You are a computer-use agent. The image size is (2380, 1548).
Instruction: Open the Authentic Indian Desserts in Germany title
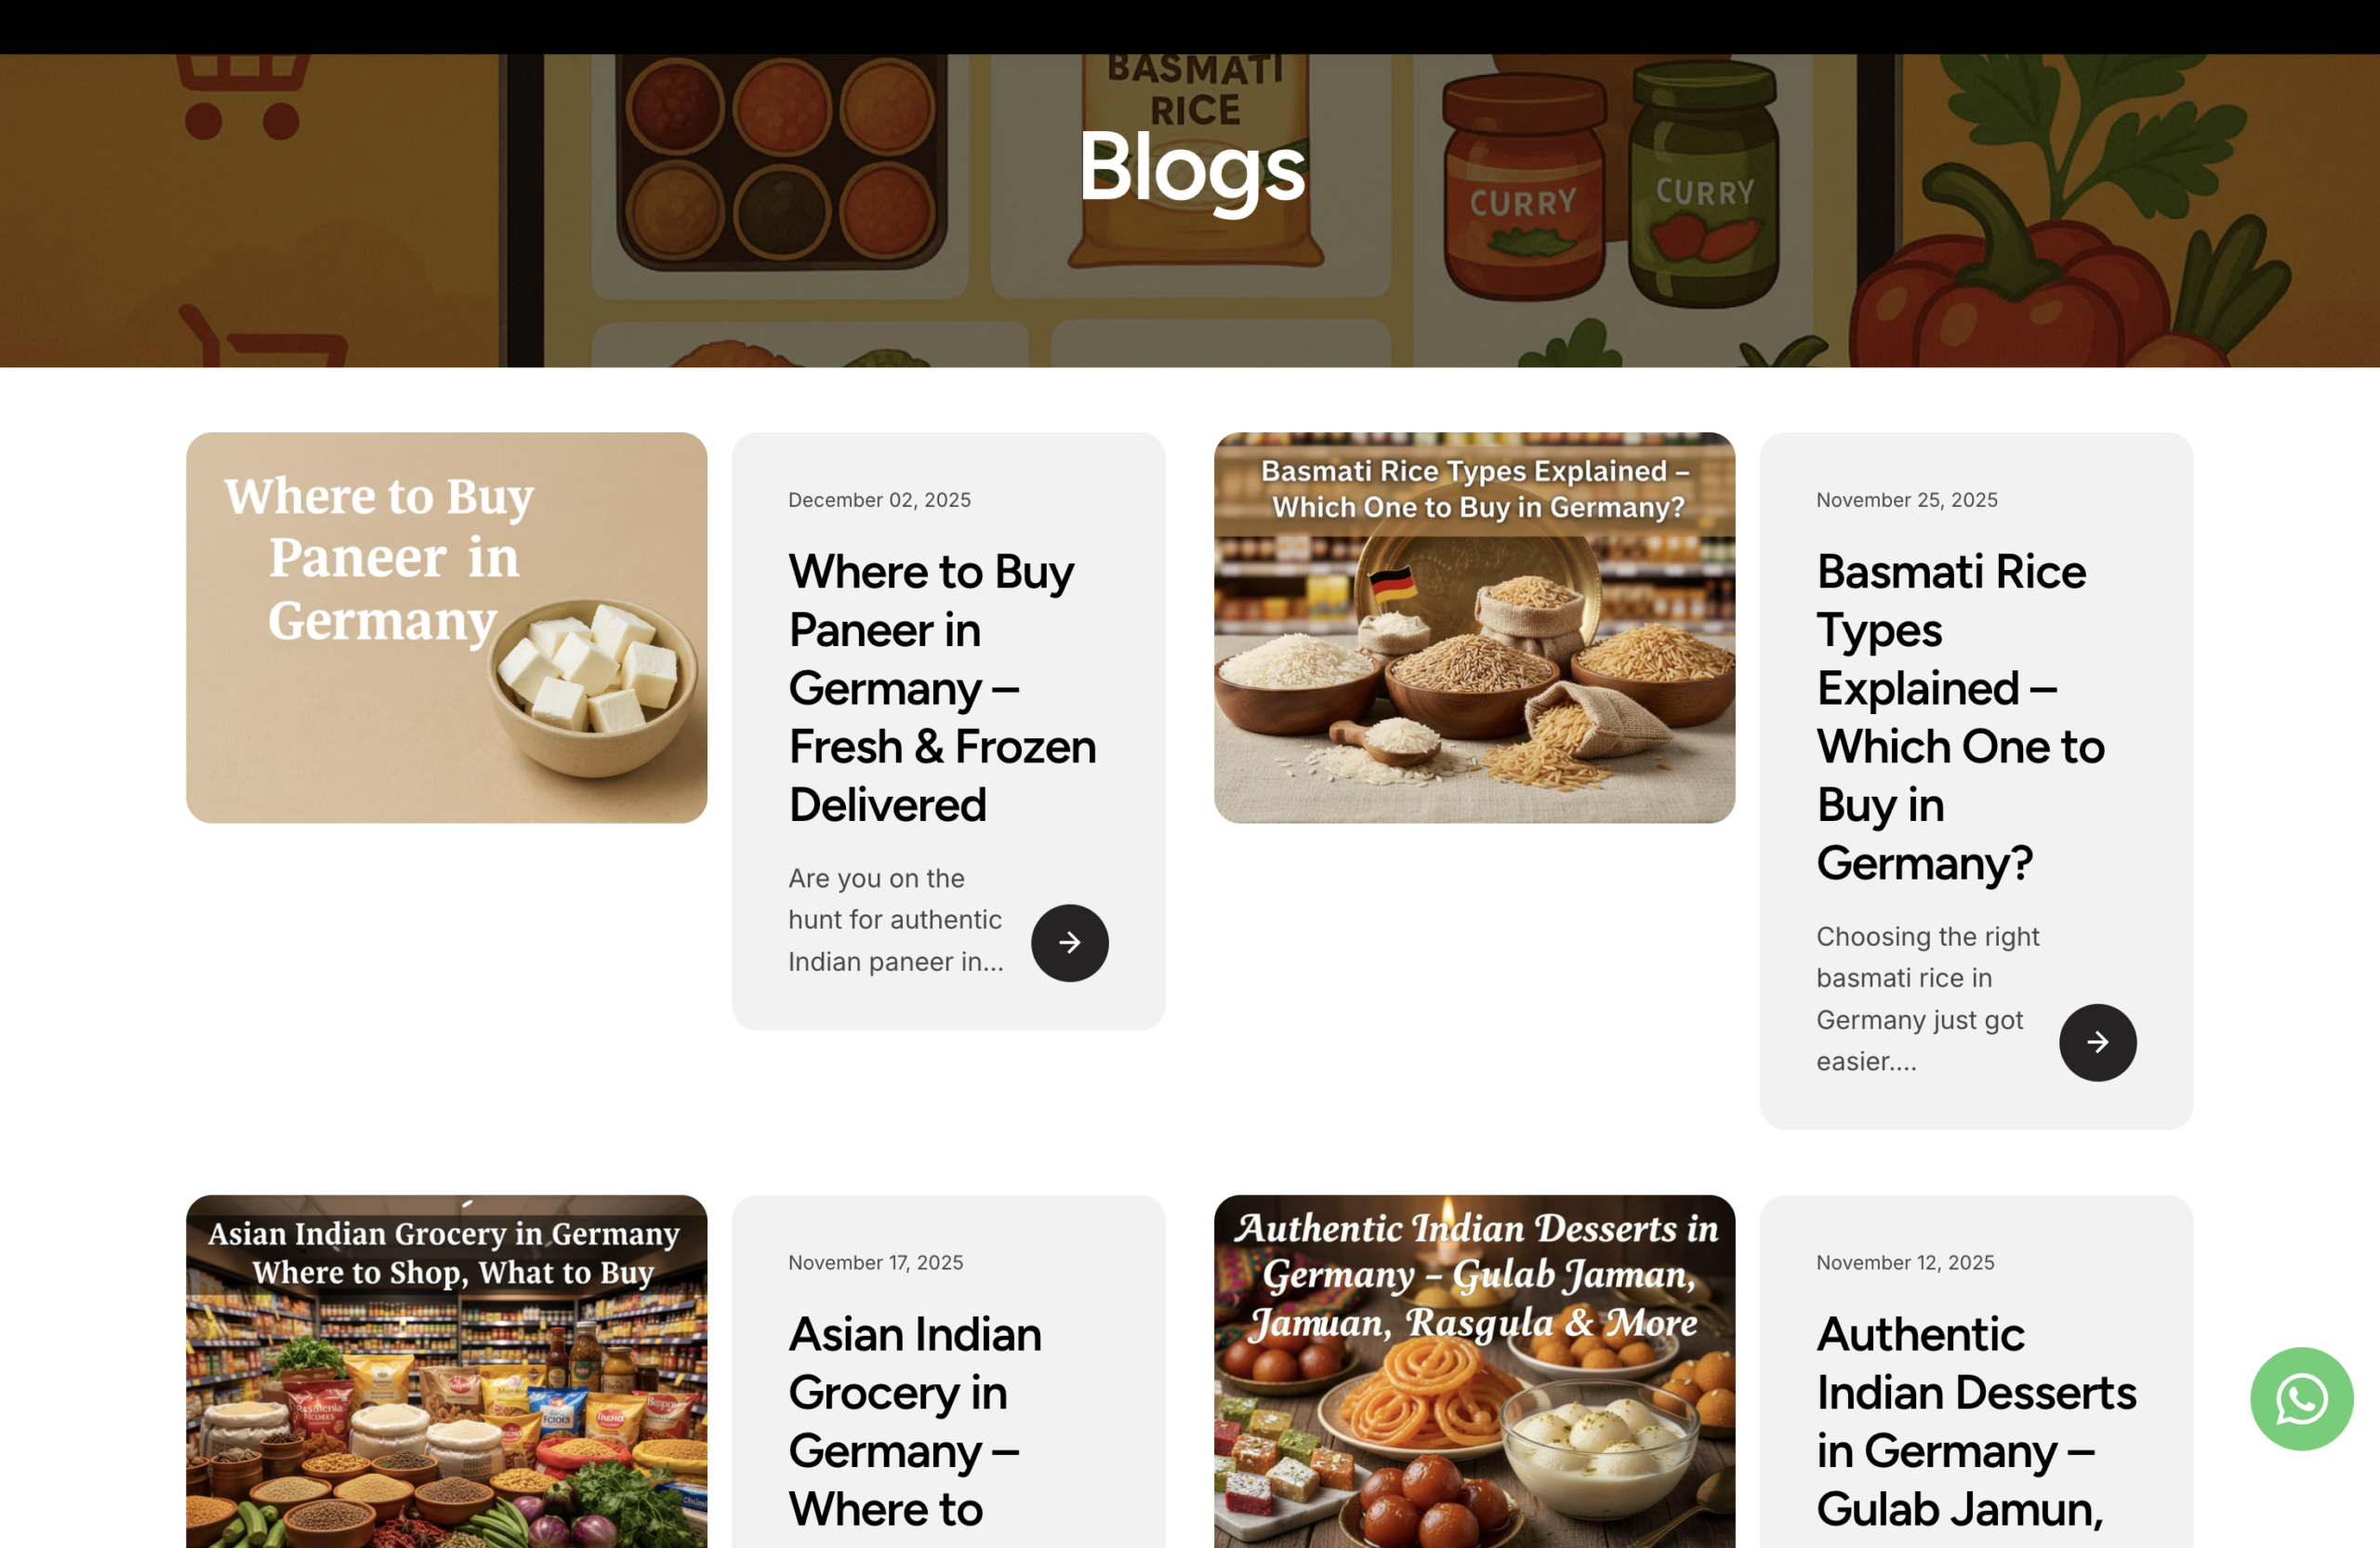point(1976,1420)
